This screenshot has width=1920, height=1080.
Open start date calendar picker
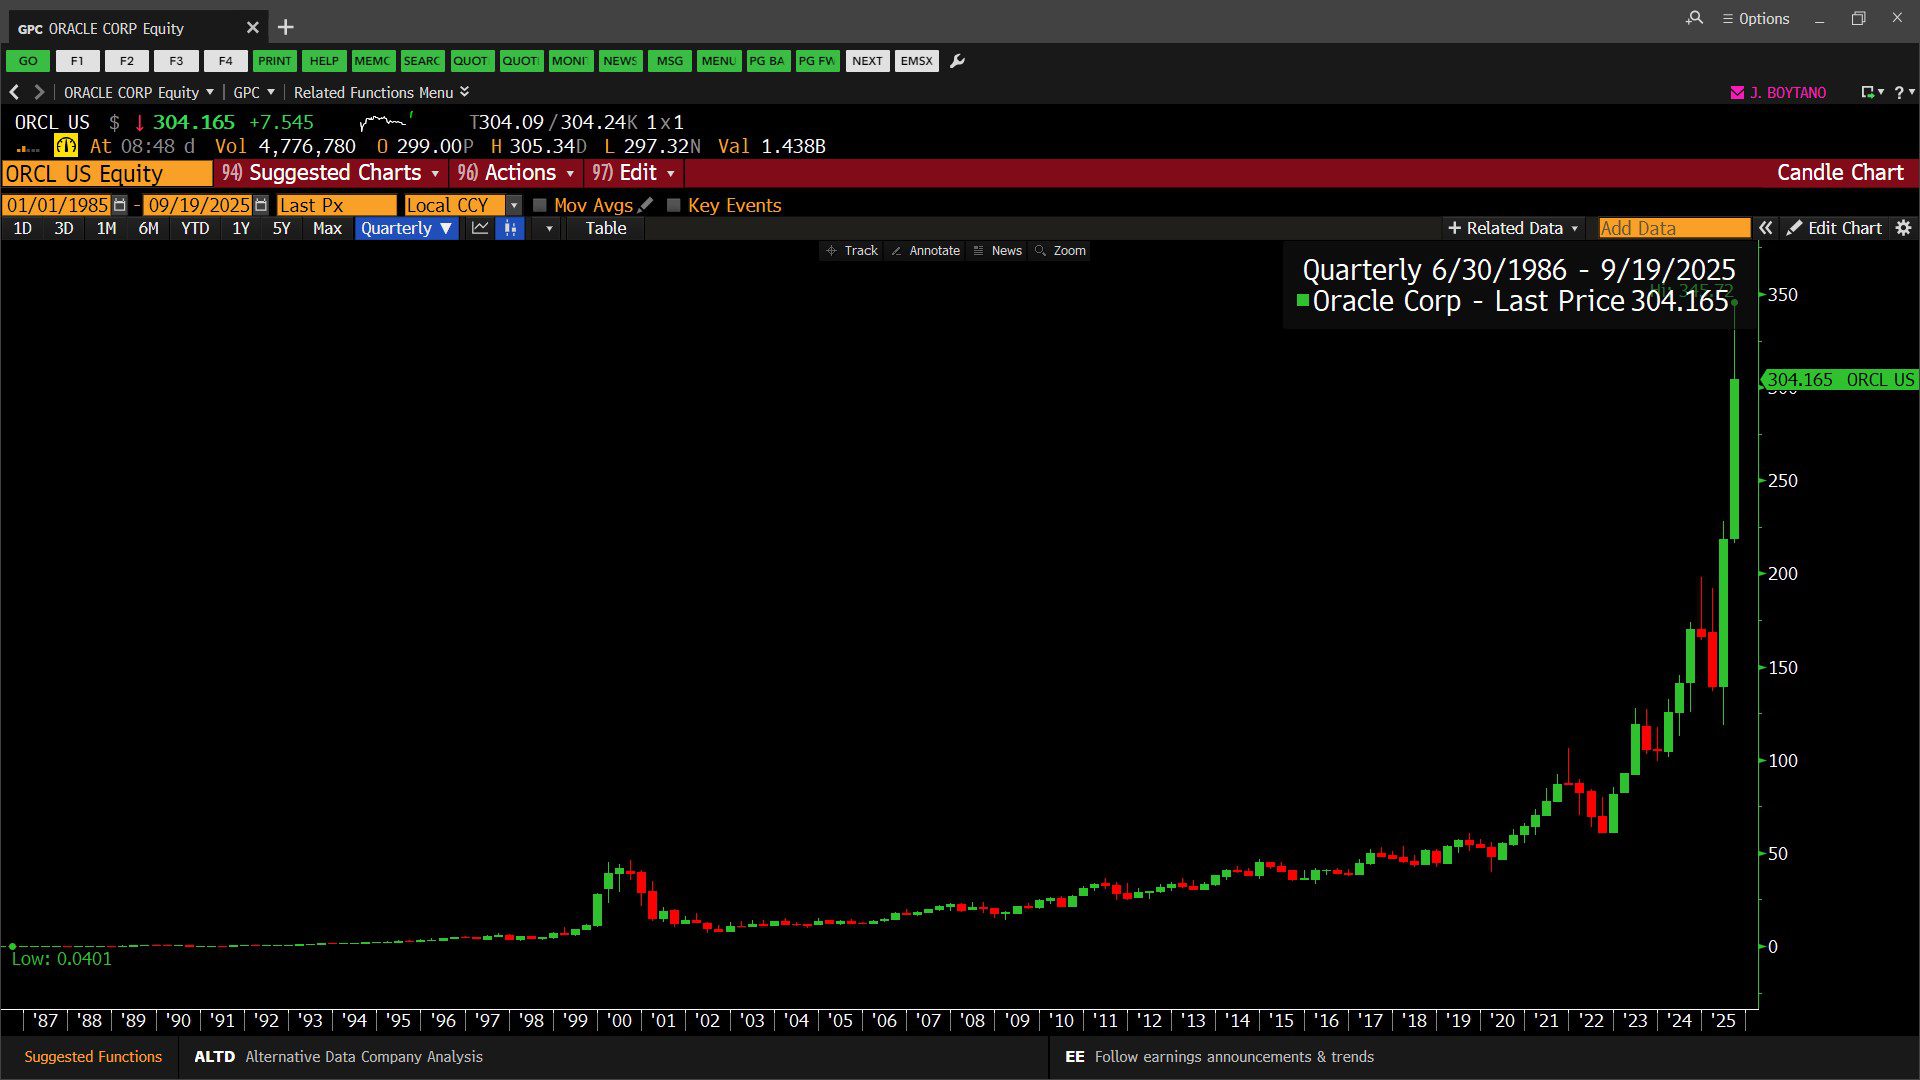120,205
